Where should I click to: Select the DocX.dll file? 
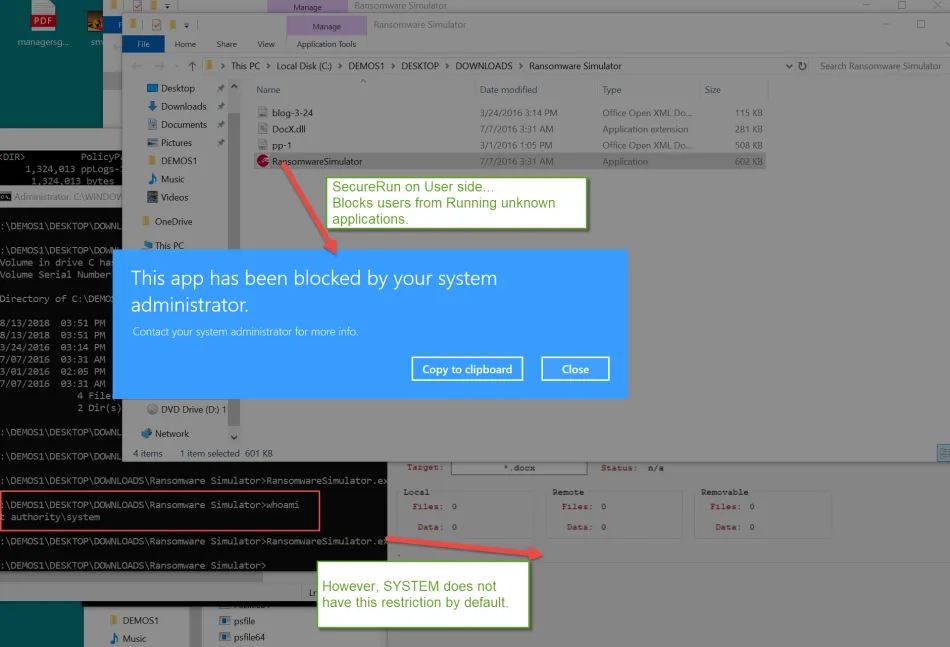coord(289,129)
